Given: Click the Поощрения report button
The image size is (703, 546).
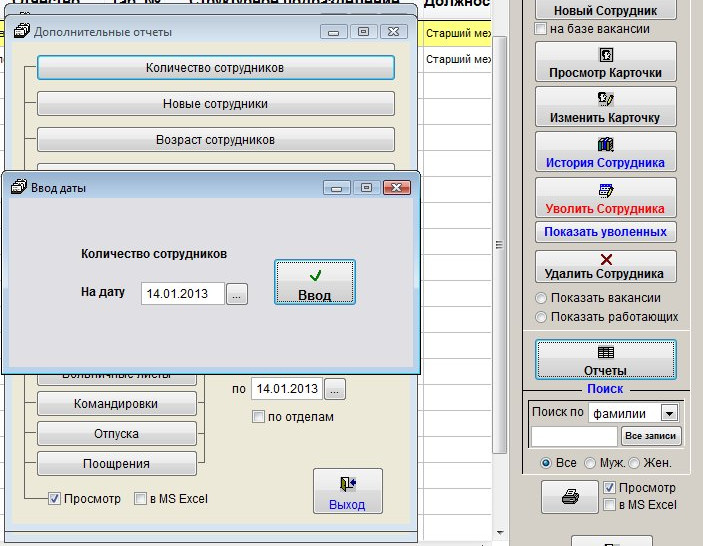Looking at the screenshot, I should pos(117,464).
